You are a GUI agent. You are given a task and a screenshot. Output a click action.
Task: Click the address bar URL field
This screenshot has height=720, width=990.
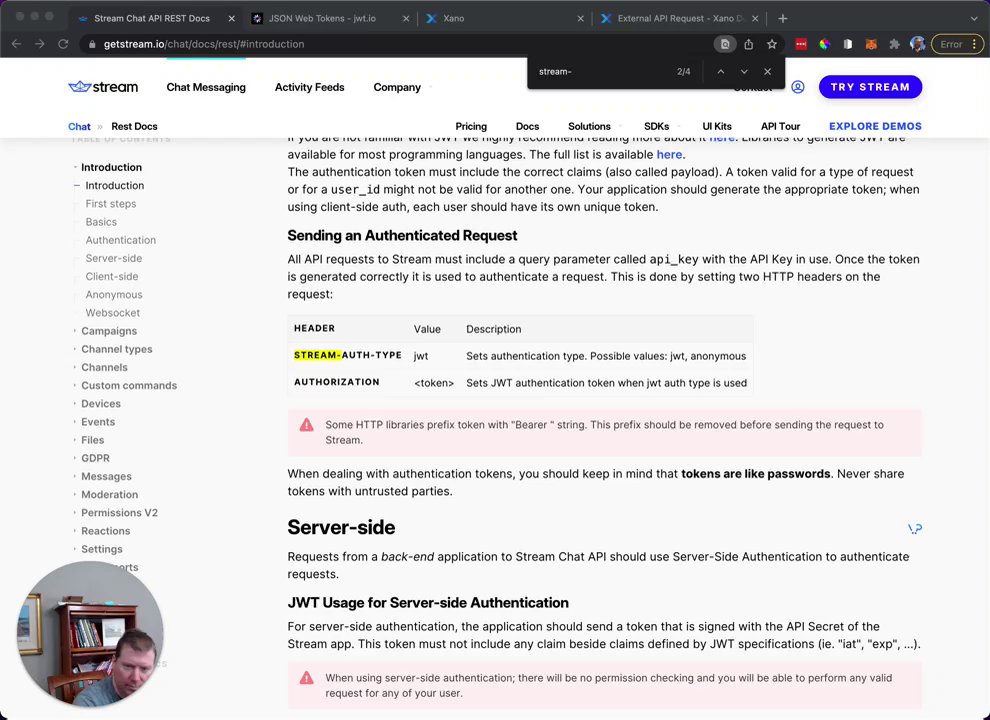[398, 44]
